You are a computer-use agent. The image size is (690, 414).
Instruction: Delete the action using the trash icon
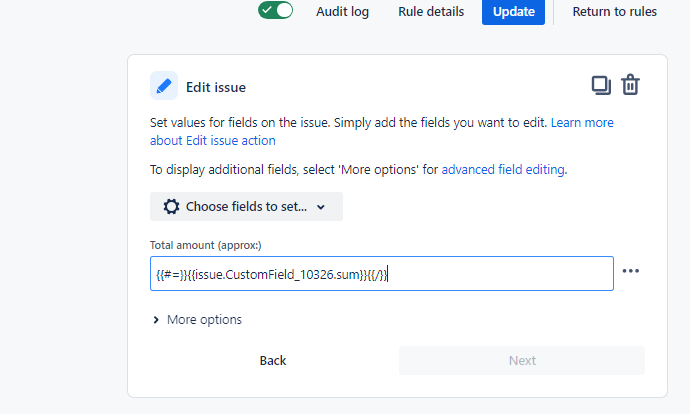pos(630,85)
